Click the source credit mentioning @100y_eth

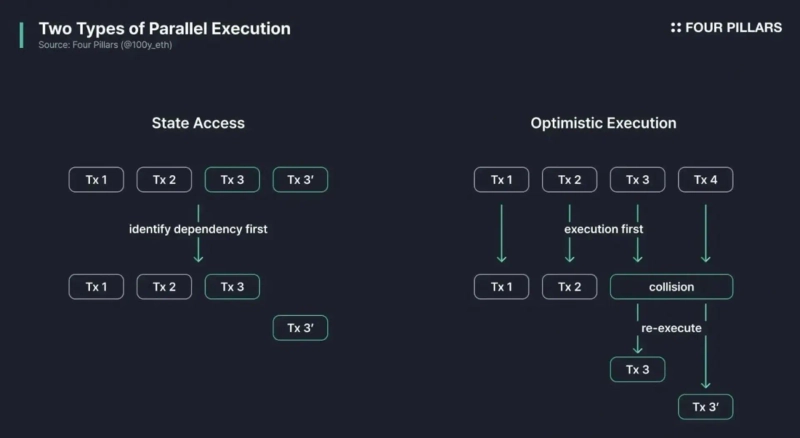pos(105,45)
